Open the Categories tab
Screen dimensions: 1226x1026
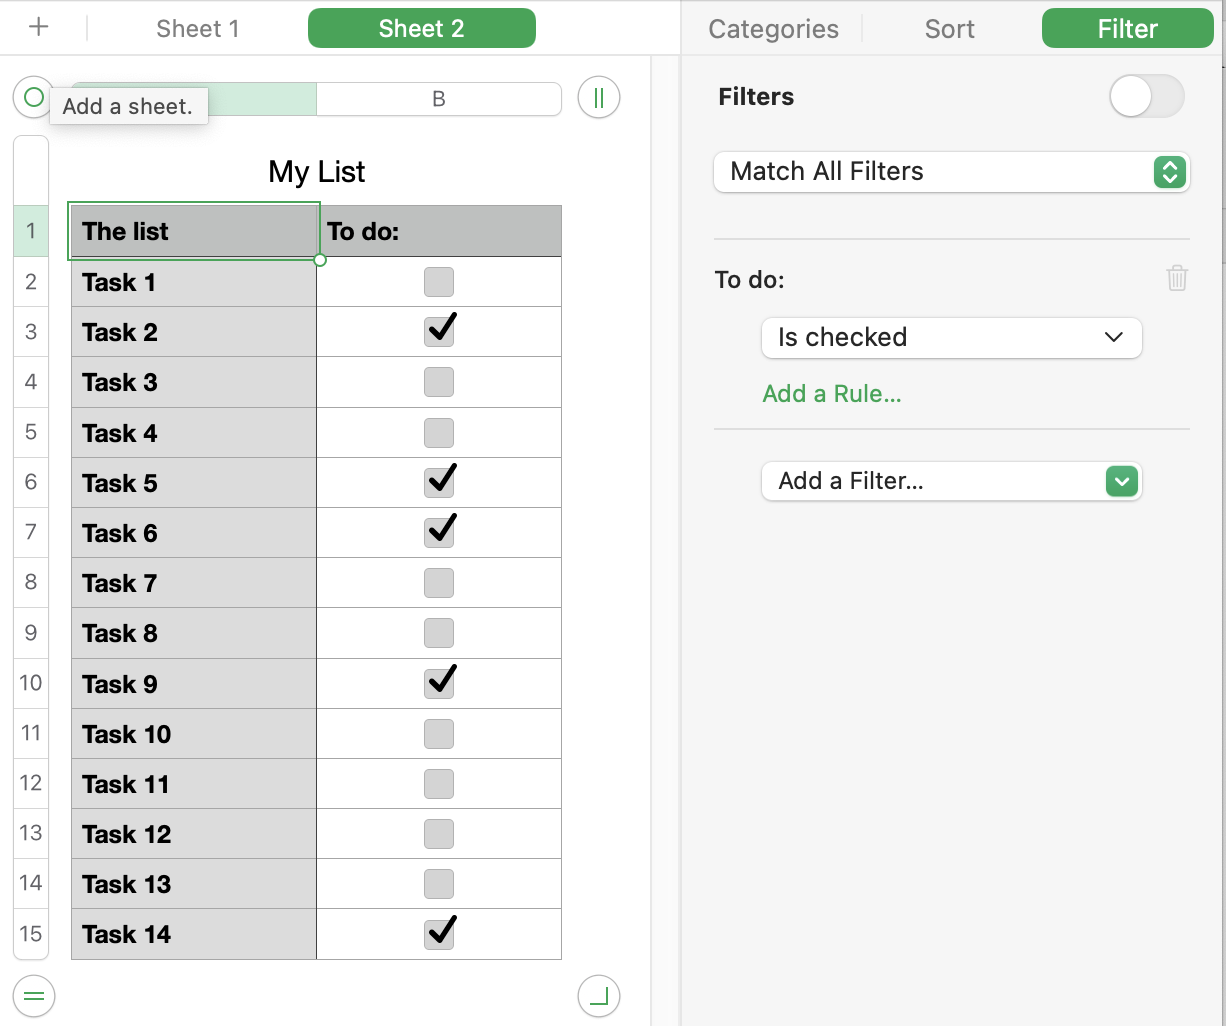773,29
